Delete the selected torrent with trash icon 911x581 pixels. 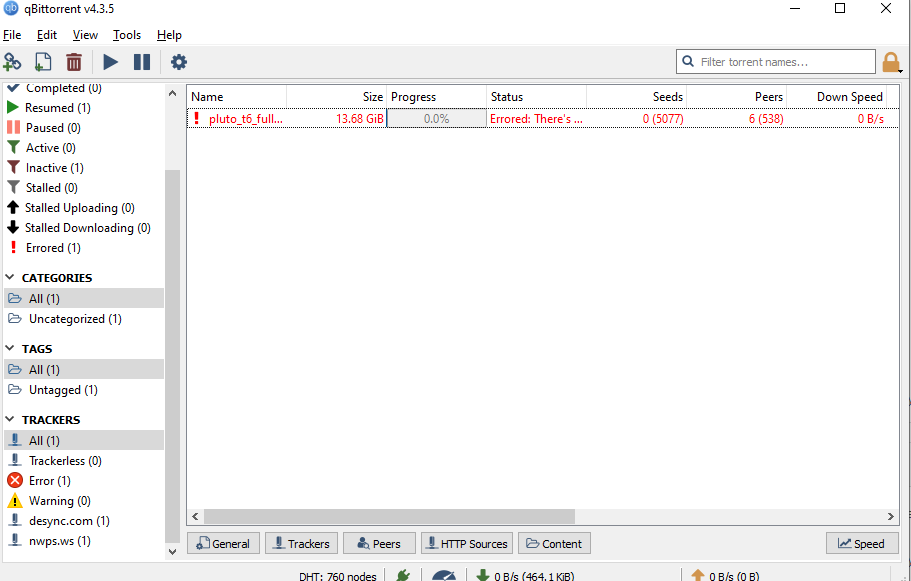point(74,62)
